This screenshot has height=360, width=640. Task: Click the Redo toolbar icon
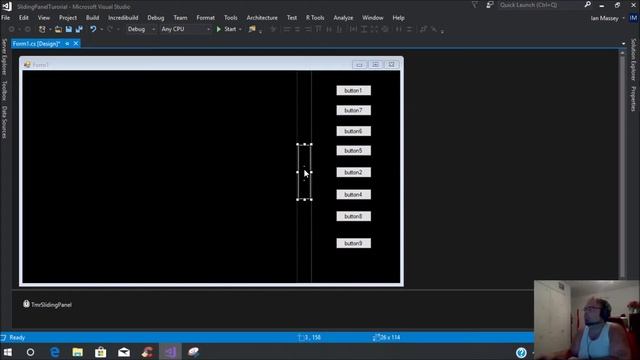click(x=110, y=29)
